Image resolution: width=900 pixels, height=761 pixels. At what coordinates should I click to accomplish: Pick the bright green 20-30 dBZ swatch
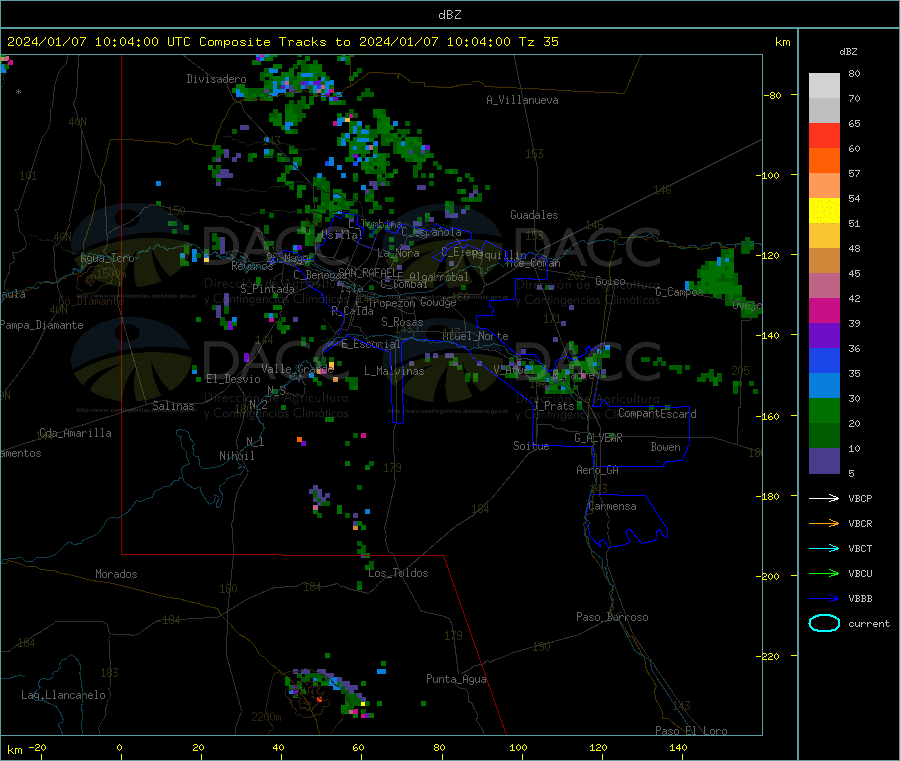click(x=824, y=410)
